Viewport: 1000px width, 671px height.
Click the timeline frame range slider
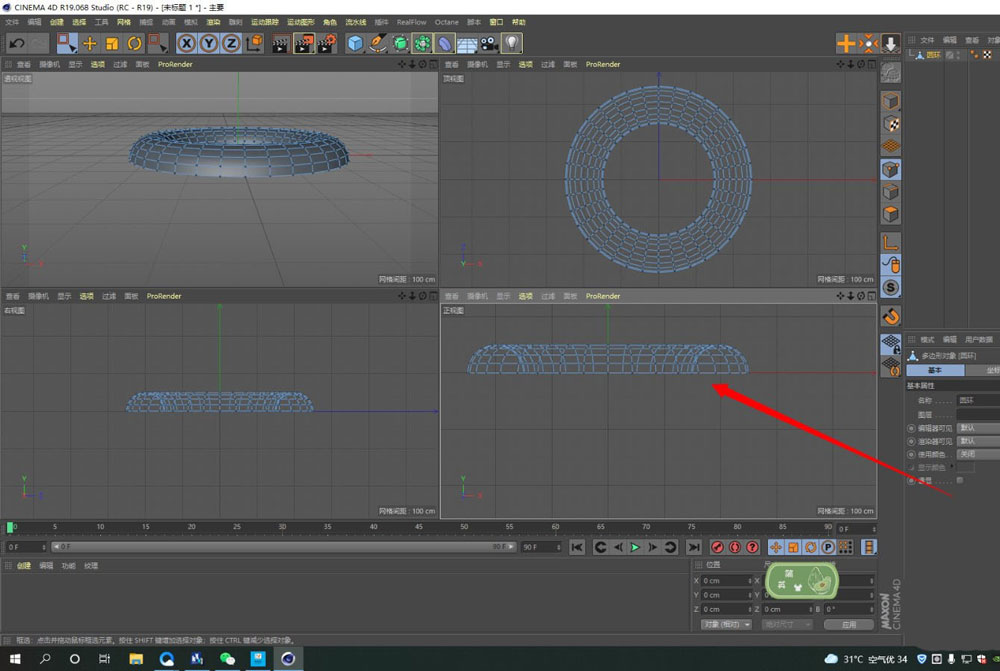[280, 547]
